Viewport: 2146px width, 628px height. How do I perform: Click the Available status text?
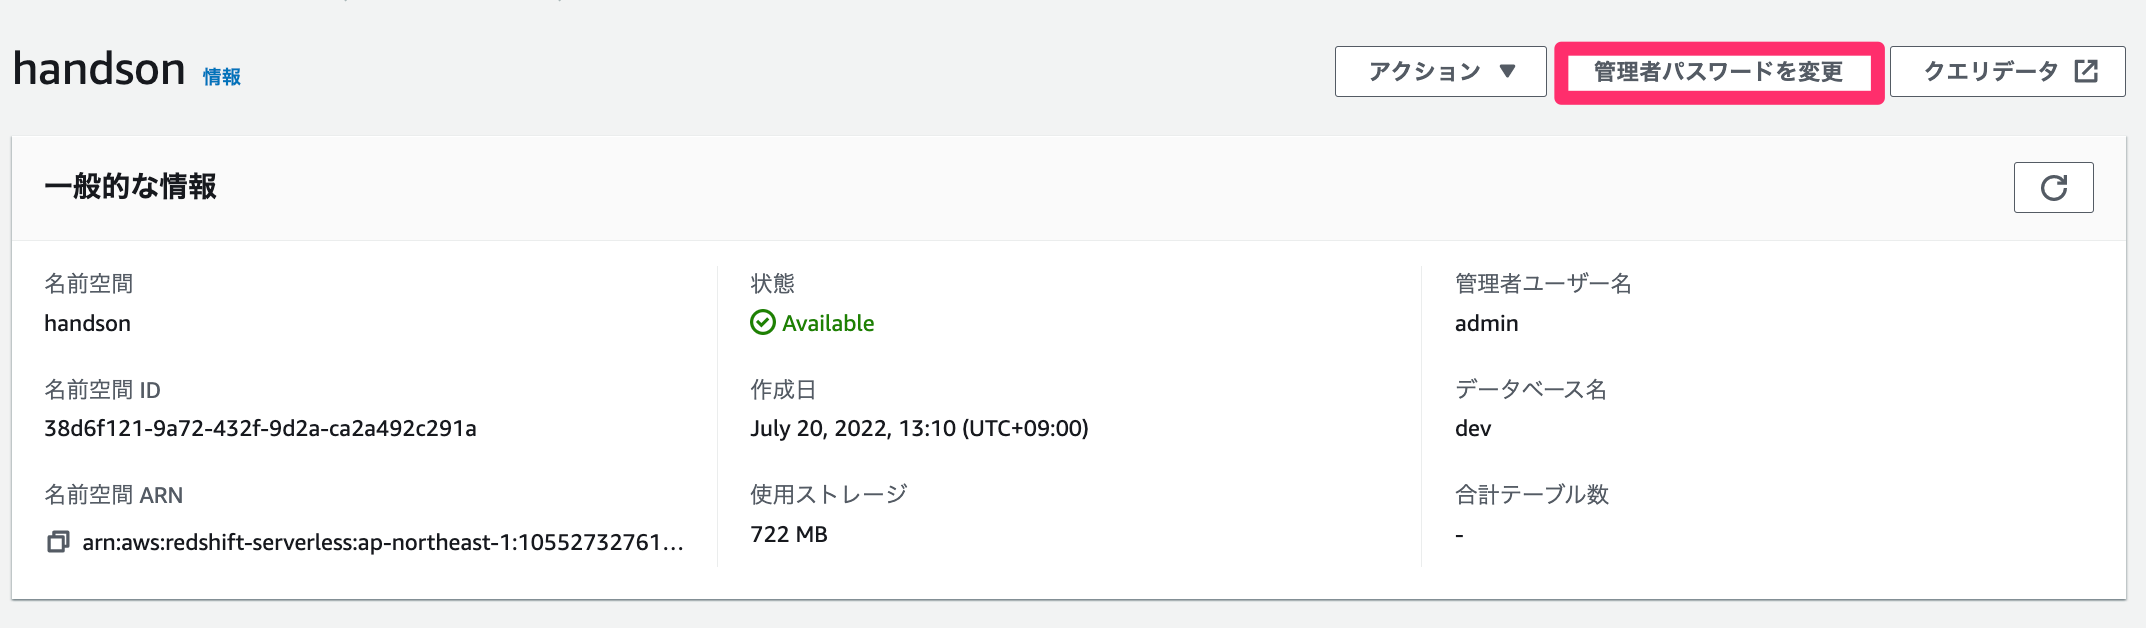[x=828, y=323]
